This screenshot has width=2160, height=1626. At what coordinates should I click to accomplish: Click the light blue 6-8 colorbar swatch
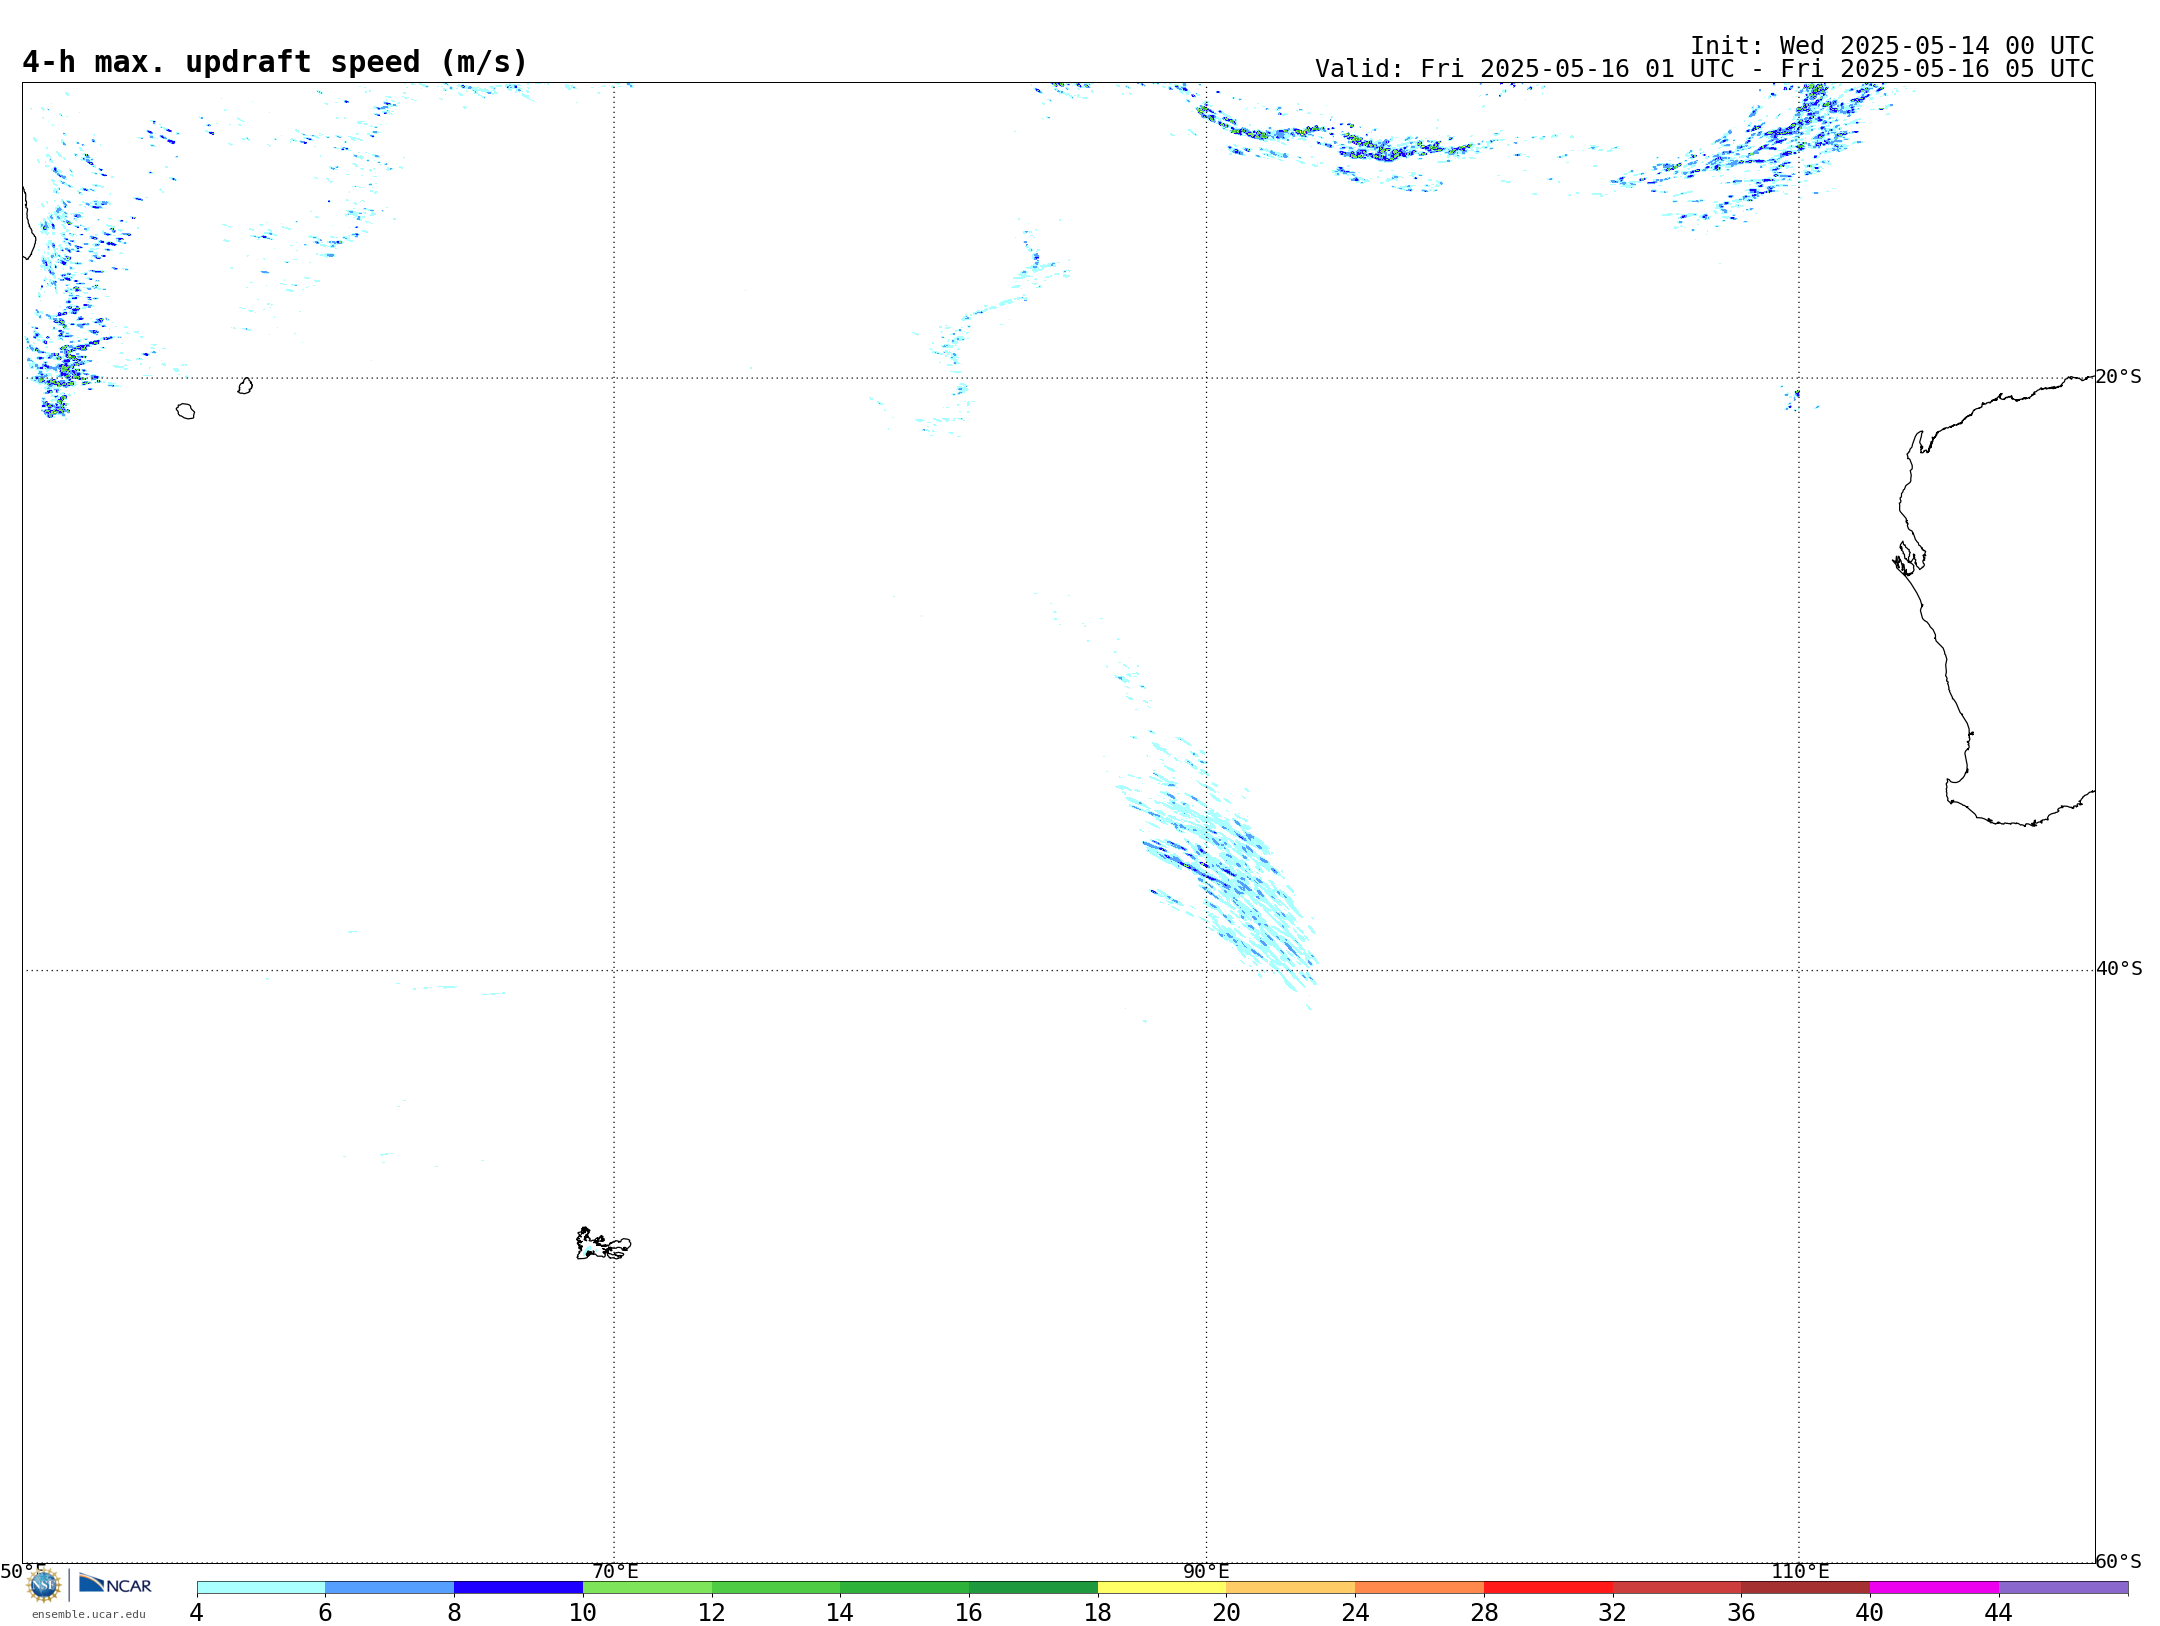pyautogui.click(x=390, y=1587)
